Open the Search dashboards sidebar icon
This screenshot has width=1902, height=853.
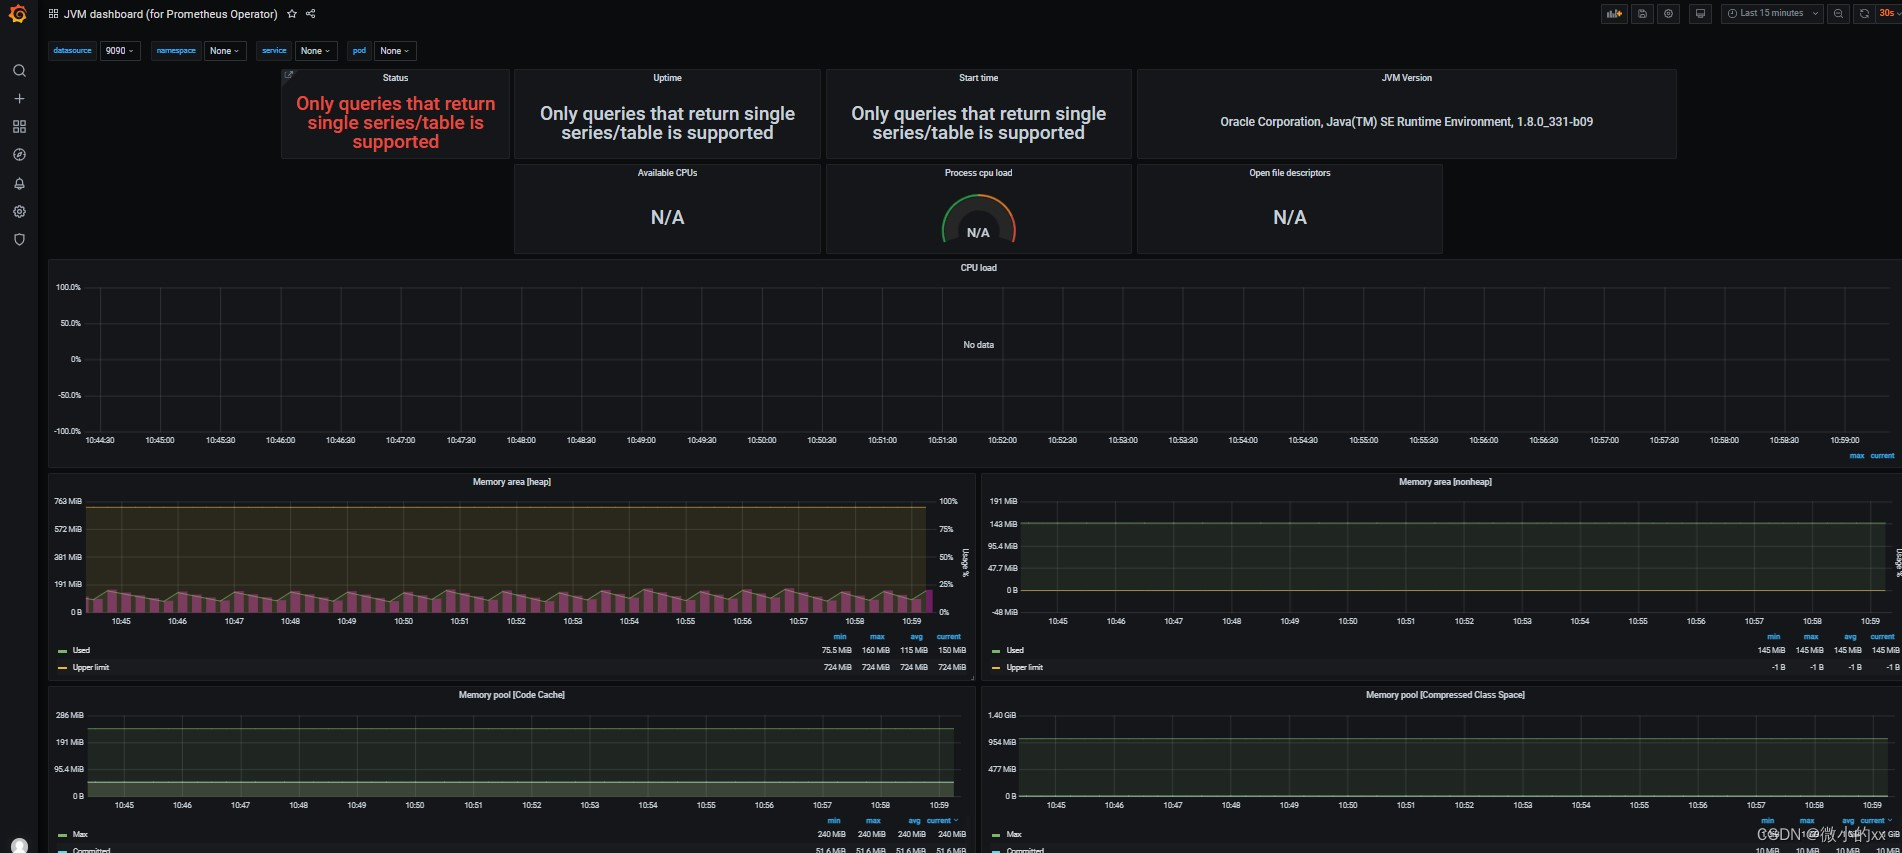pyautogui.click(x=19, y=71)
